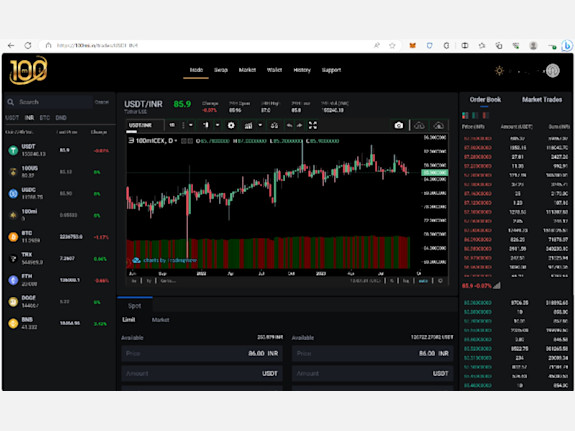The height and width of the screenshot is (431, 575).
Task: Click the 100mi logo
Action: [x=28, y=70]
